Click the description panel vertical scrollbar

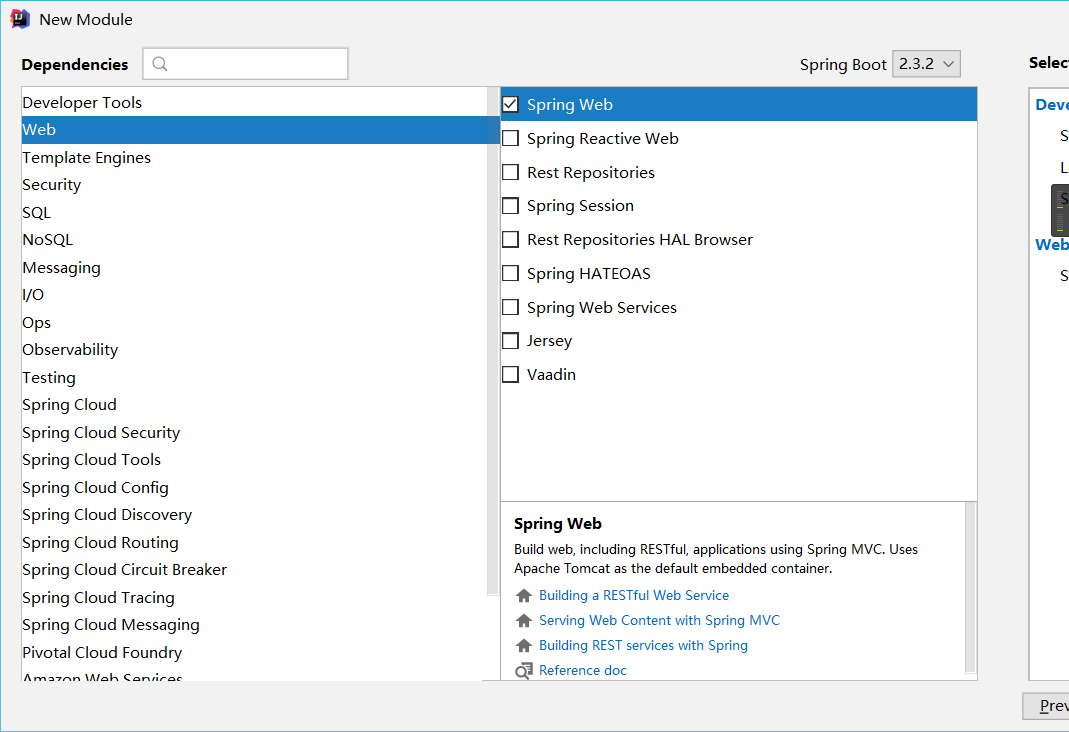coord(971,588)
